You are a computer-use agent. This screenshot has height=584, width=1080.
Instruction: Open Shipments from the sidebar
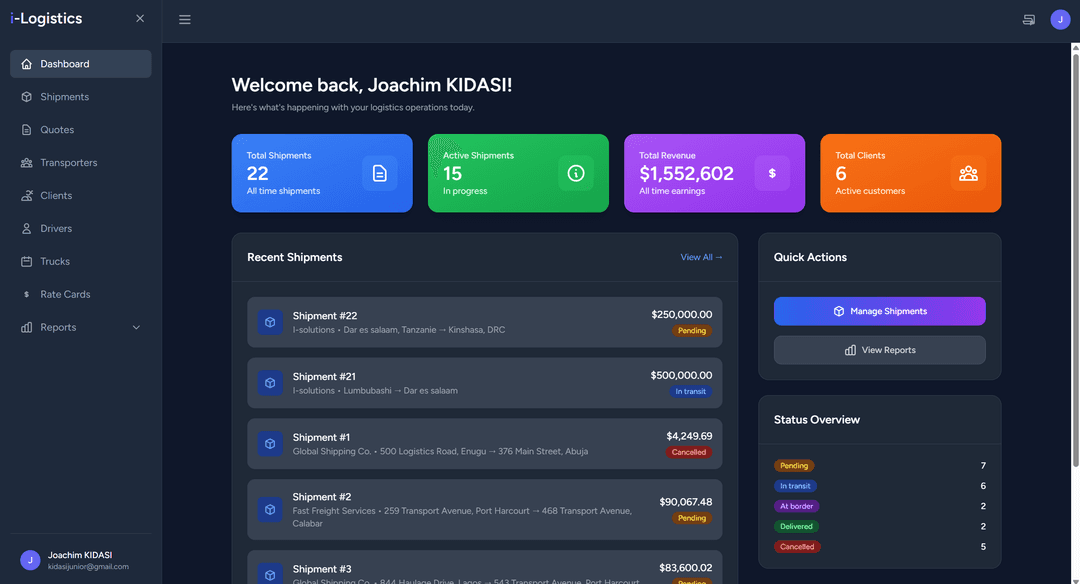pyautogui.click(x=64, y=97)
